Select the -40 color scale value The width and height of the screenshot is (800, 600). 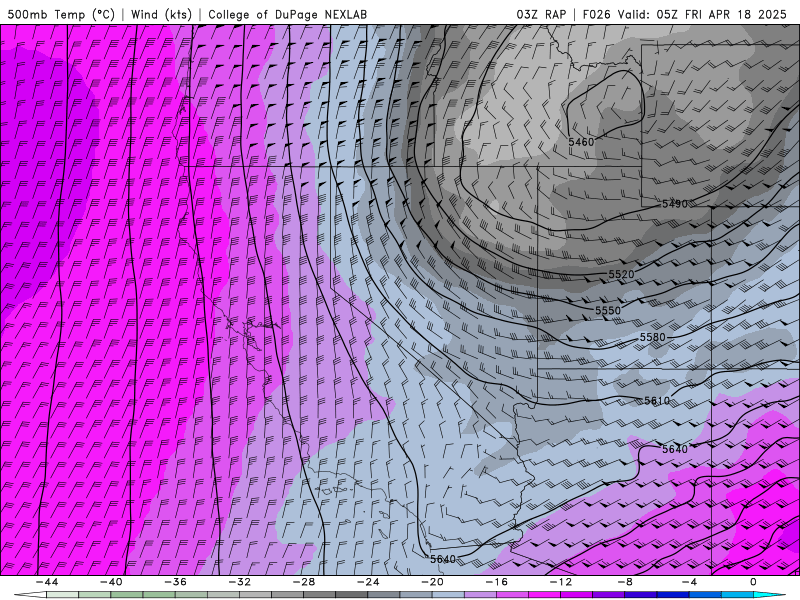pos(111,582)
